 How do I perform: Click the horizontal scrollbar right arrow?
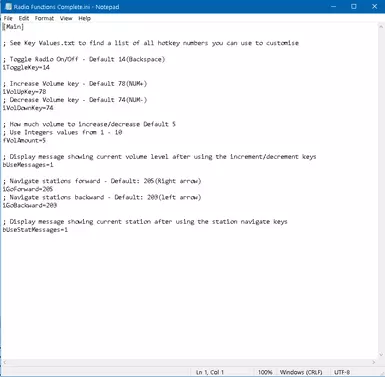(x=374, y=362)
